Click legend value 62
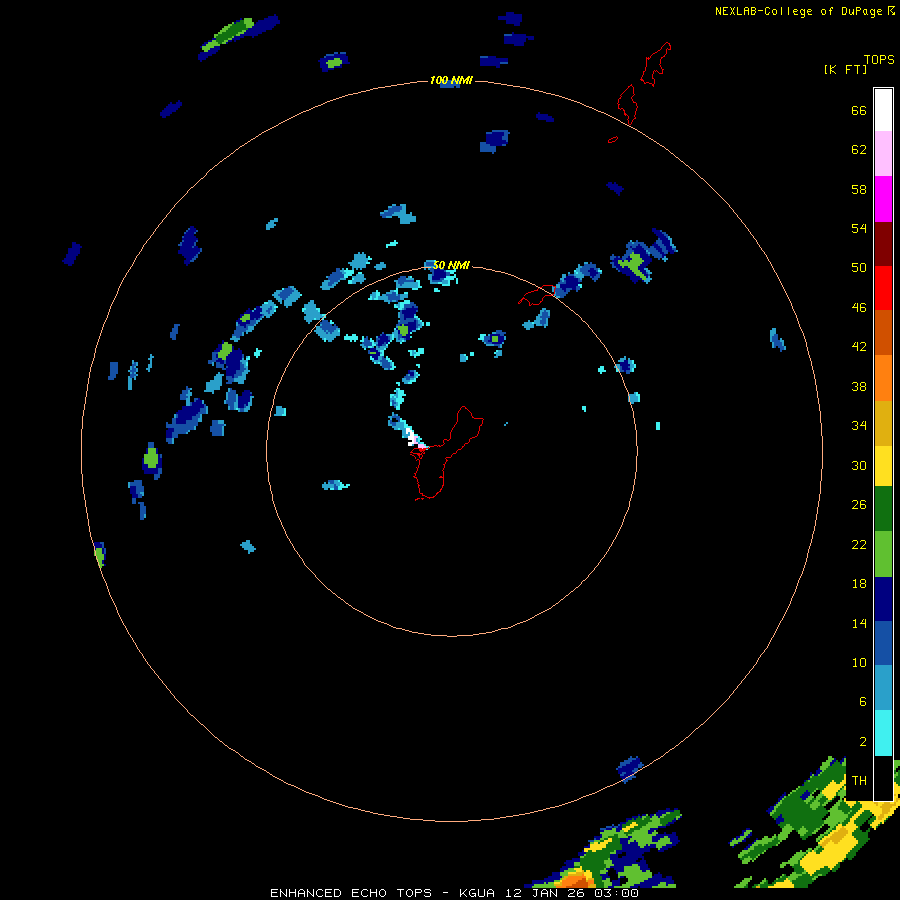 pos(859,149)
